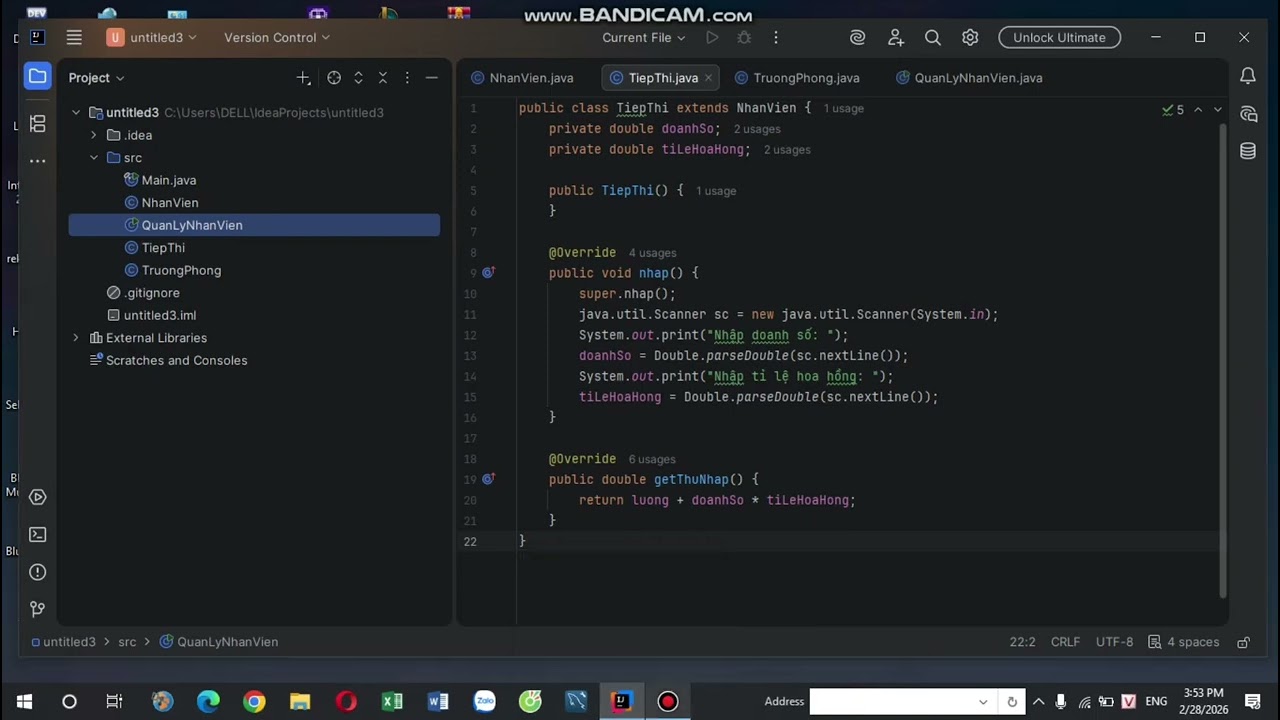Viewport: 1280px width, 720px height.
Task: Switch to NhanVien.java tab
Action: click(522, 77)
